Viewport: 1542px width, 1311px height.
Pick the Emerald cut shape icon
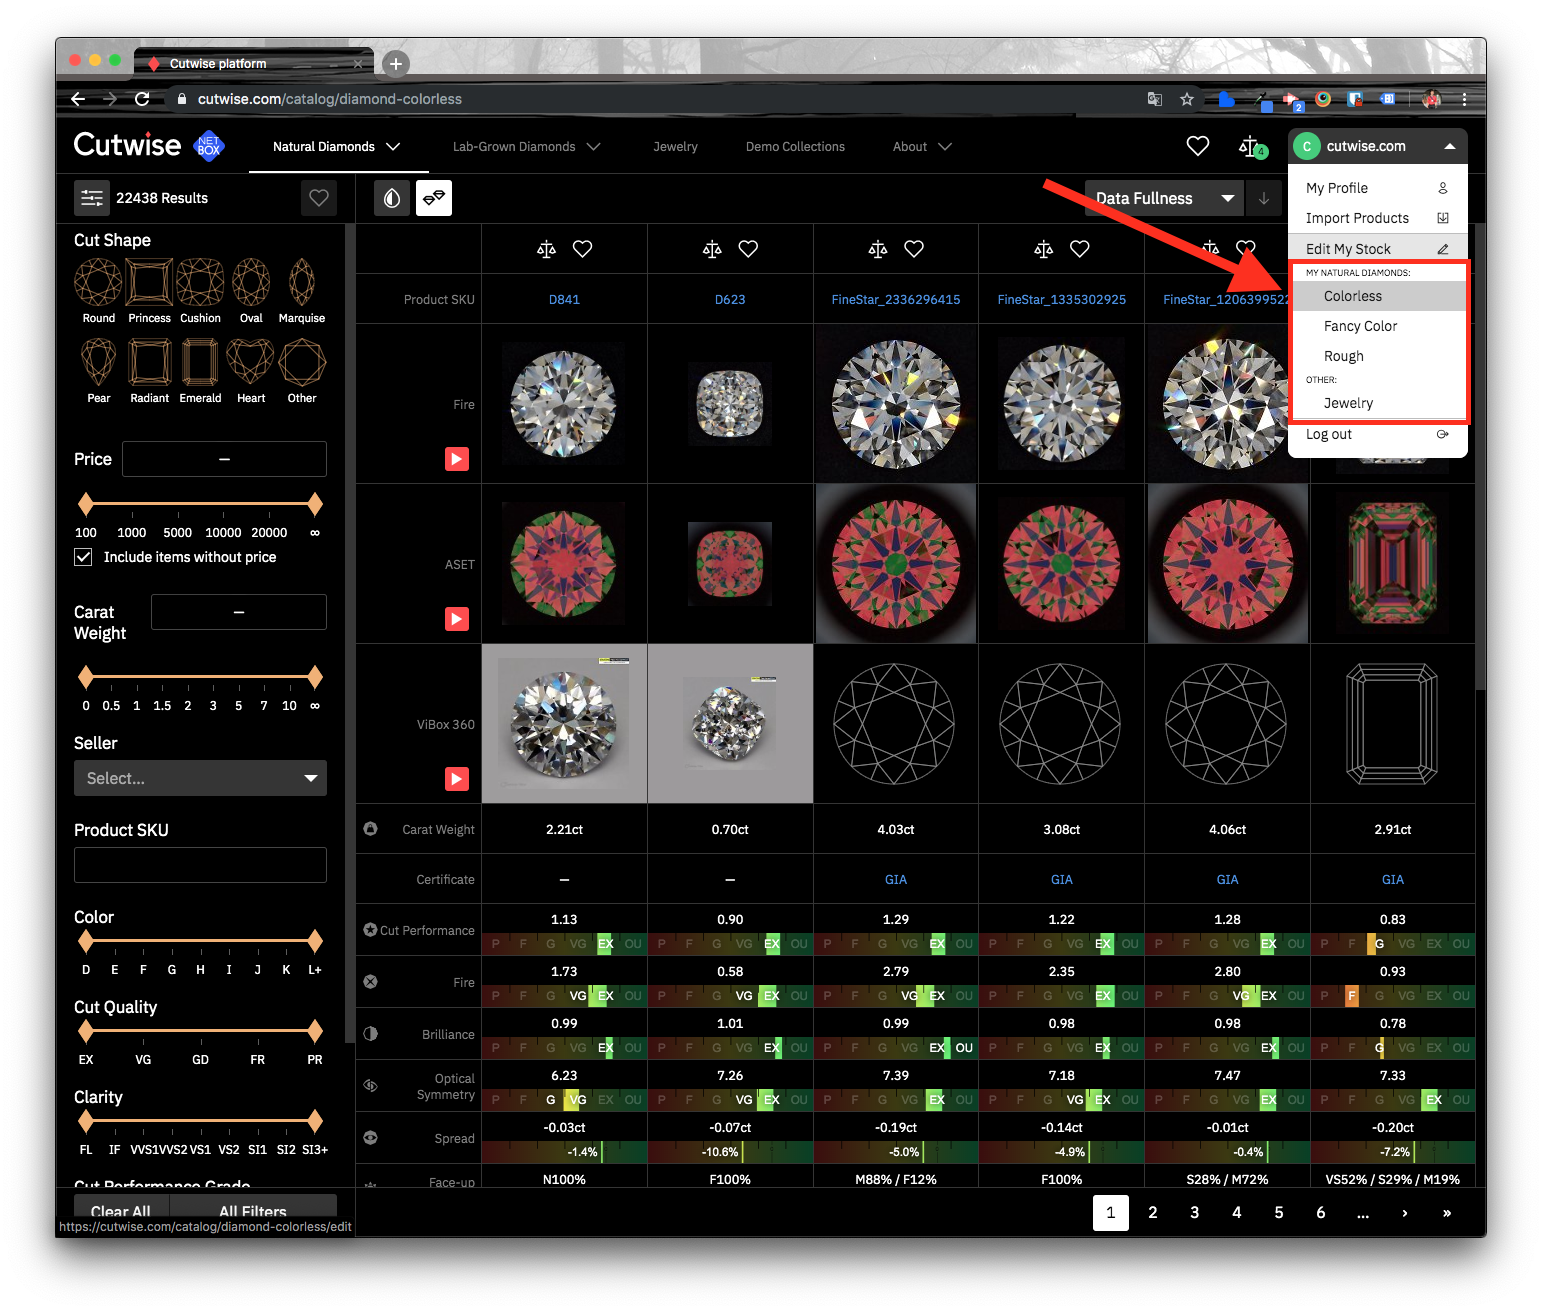pos(200,362)
